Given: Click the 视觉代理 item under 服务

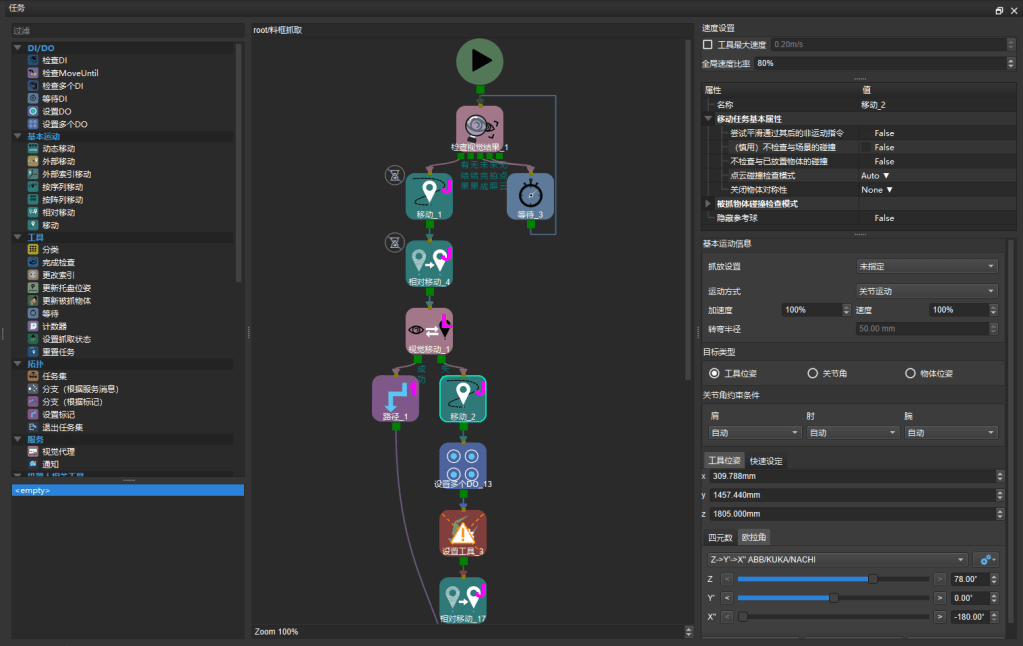Looking at the screenshot, I should point(58,451).
